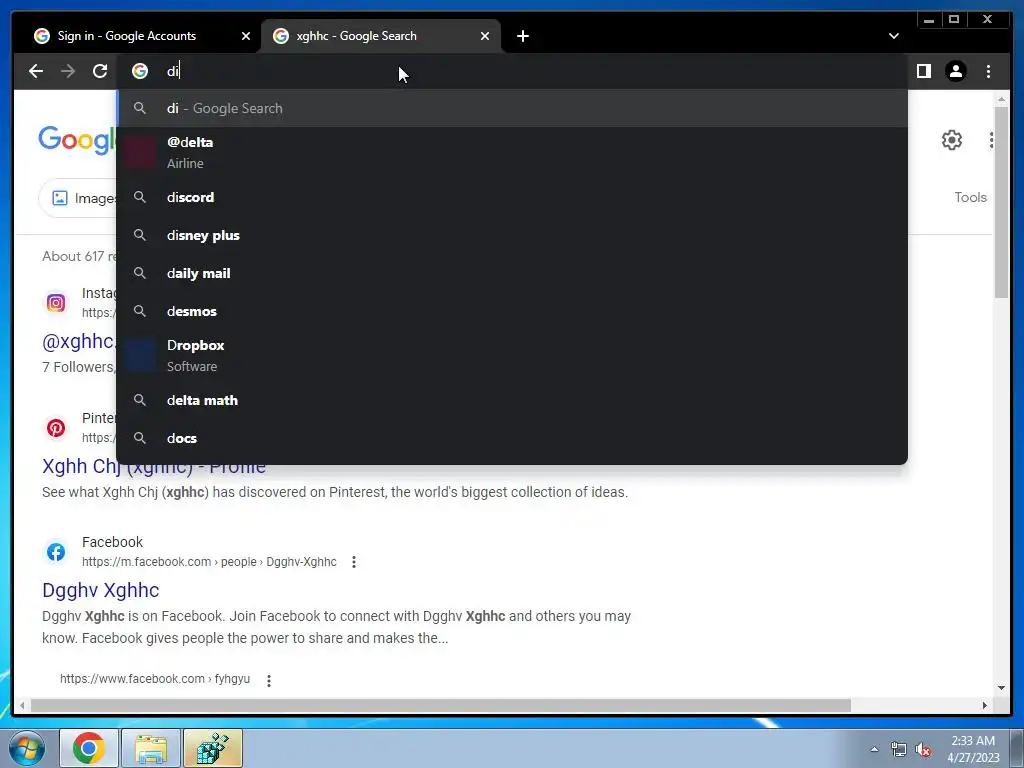The image size is (1024, 768).
Task: Open Chrome's three-dot menu
Action: pyautogui.click(x=988, y=71)
